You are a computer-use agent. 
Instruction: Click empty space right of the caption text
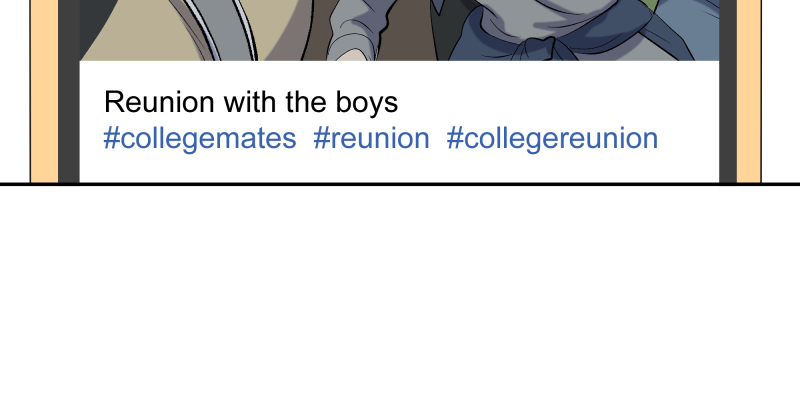pos(560,102)
